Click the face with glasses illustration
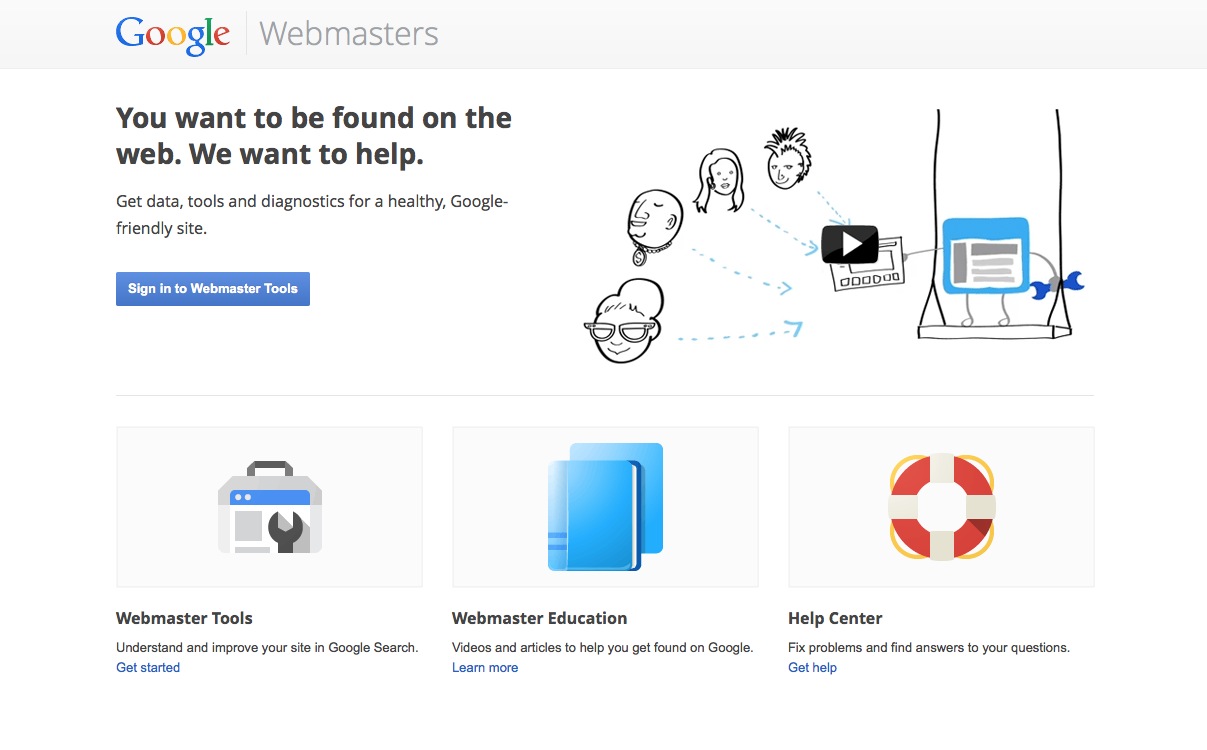Viewport: 1207px width, 750px height. point(624,322)
